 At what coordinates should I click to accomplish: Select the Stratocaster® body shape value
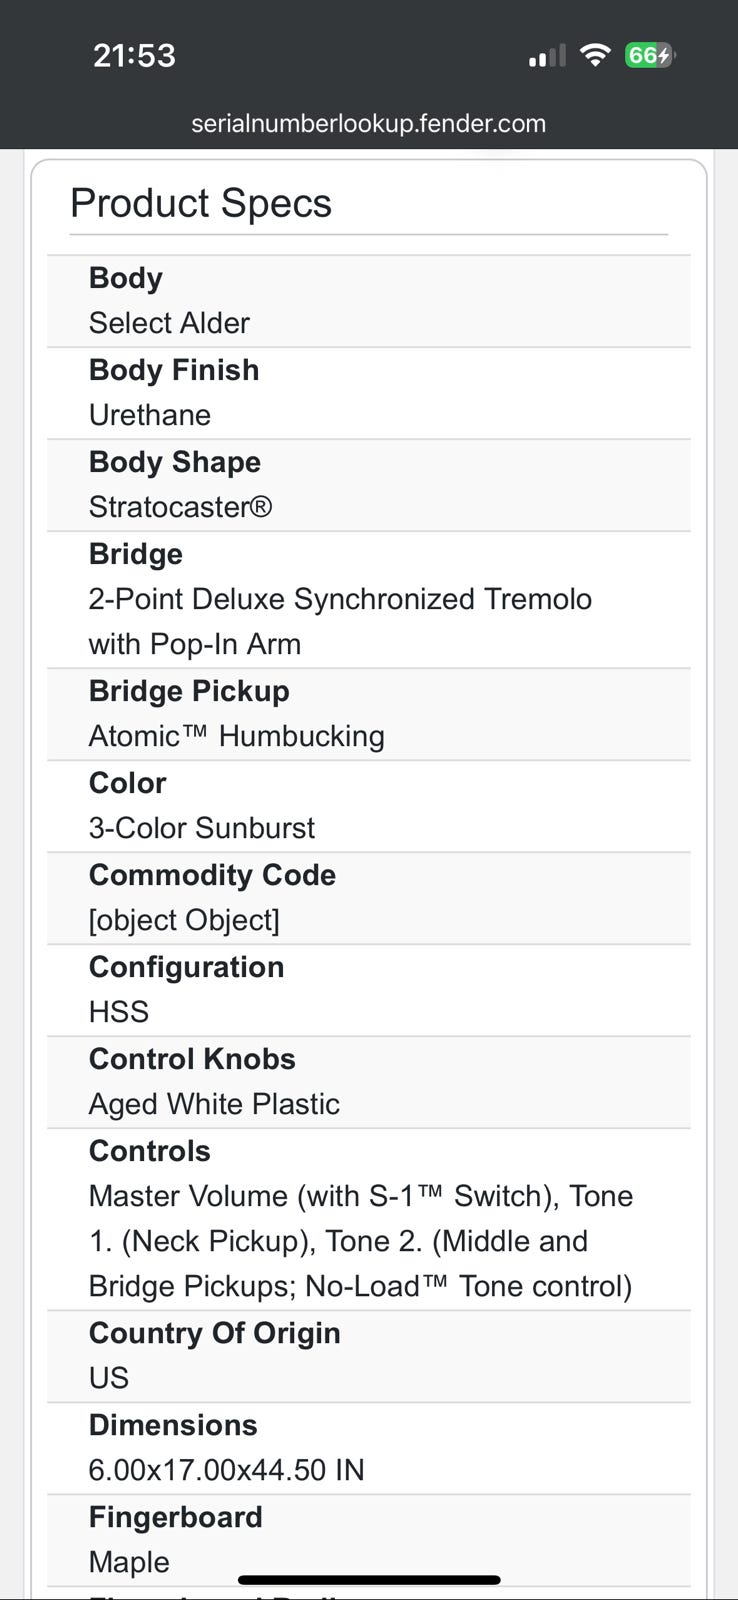tap(180, 507)
